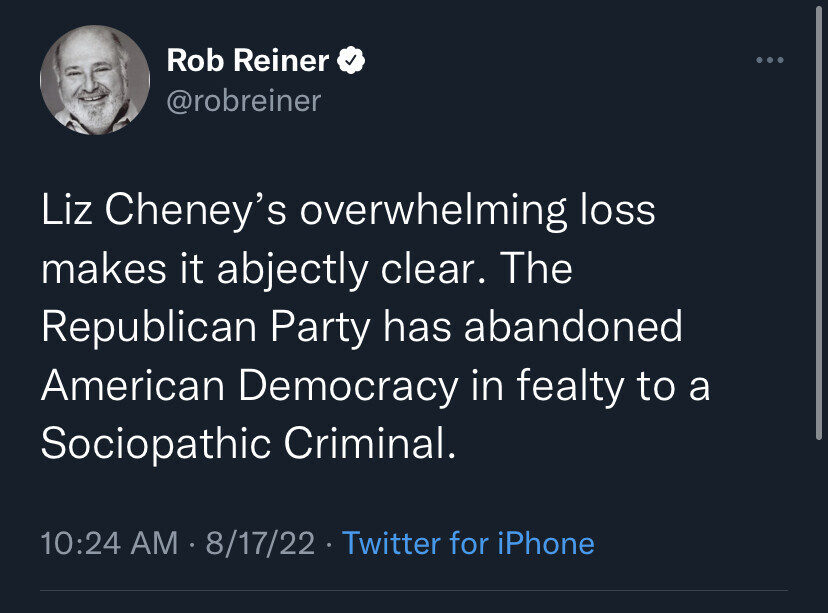Image resolution: width=828 pixels, height=613 pixels.
Task: Open the @robreiner handle
Action: coord(243,100)
